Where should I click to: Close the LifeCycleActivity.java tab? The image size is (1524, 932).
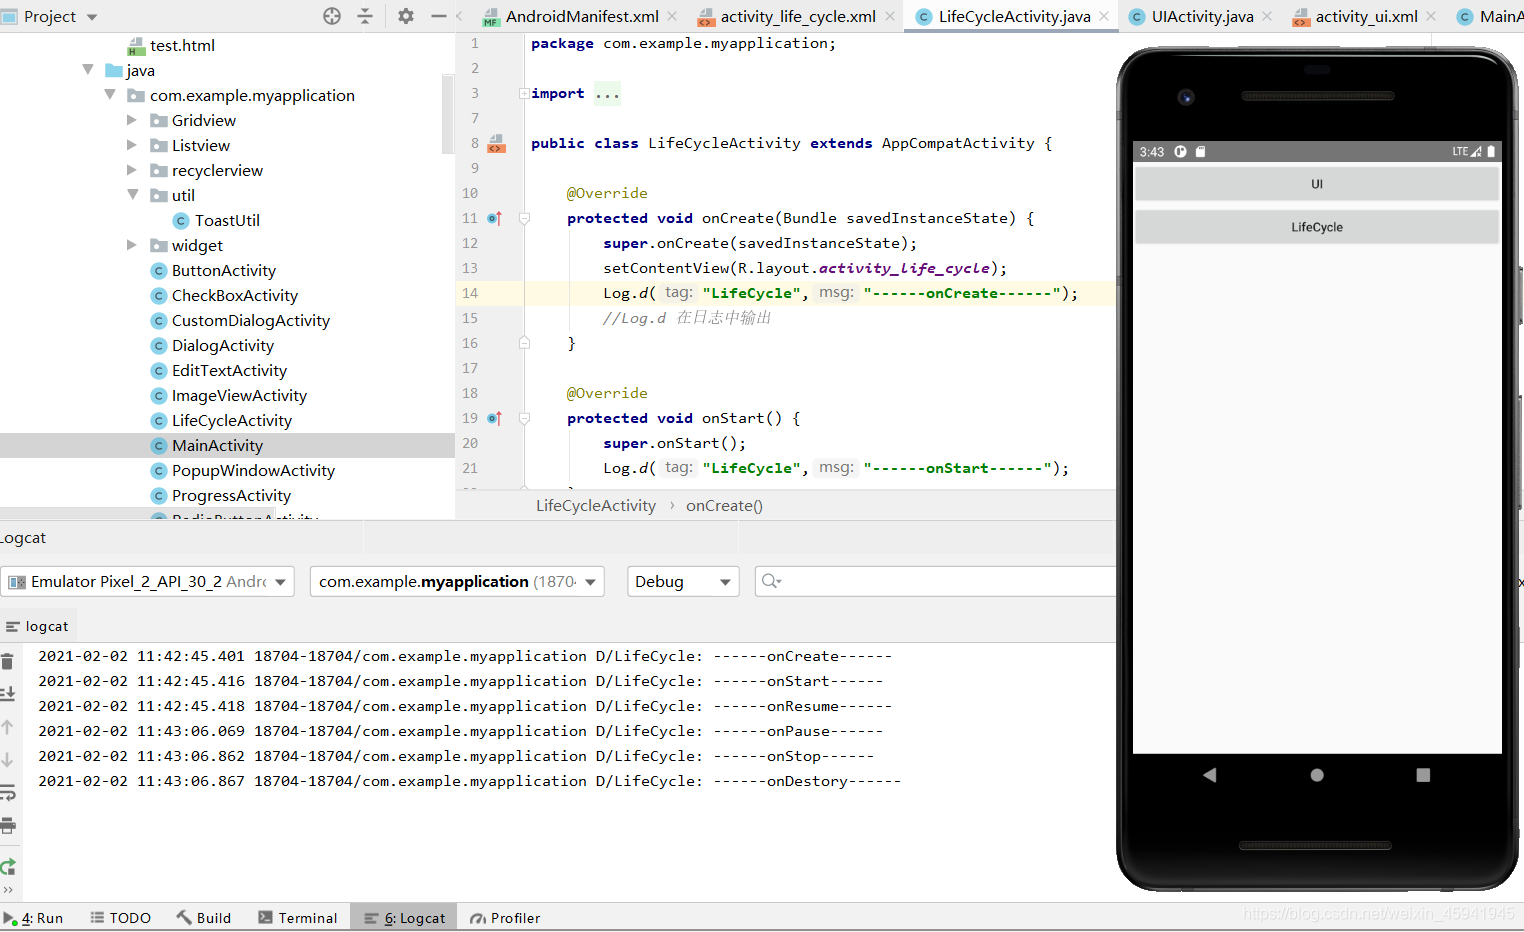(x=1104, y=16)
